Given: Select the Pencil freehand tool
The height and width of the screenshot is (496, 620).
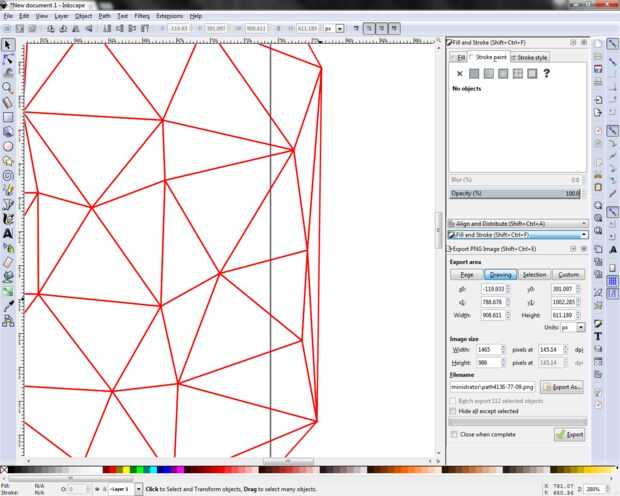Looking at the screenshot, I should [8, 190].
